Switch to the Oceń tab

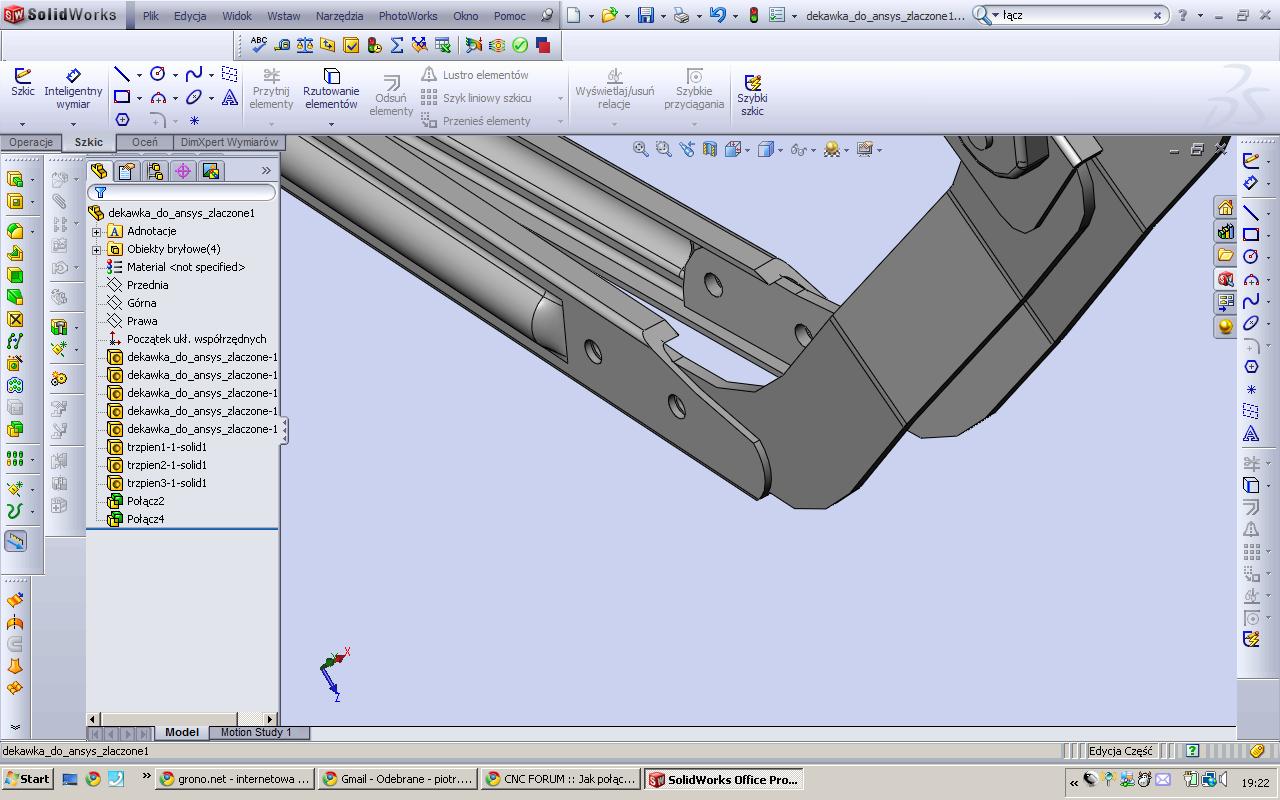(145, 142)
